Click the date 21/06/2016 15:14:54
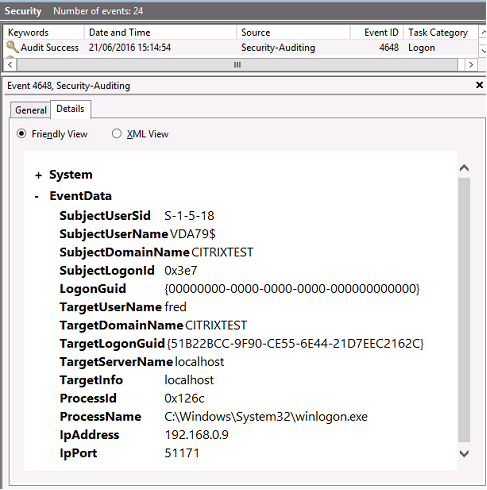 coord(130,48)
